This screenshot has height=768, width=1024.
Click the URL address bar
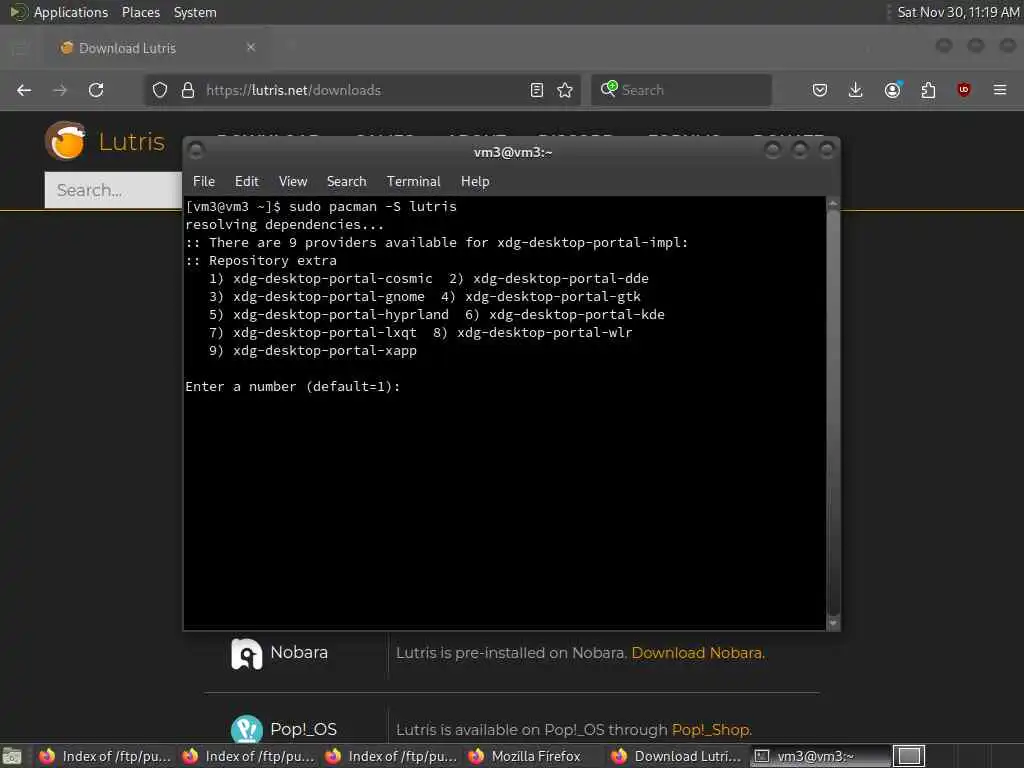point(363,90)
